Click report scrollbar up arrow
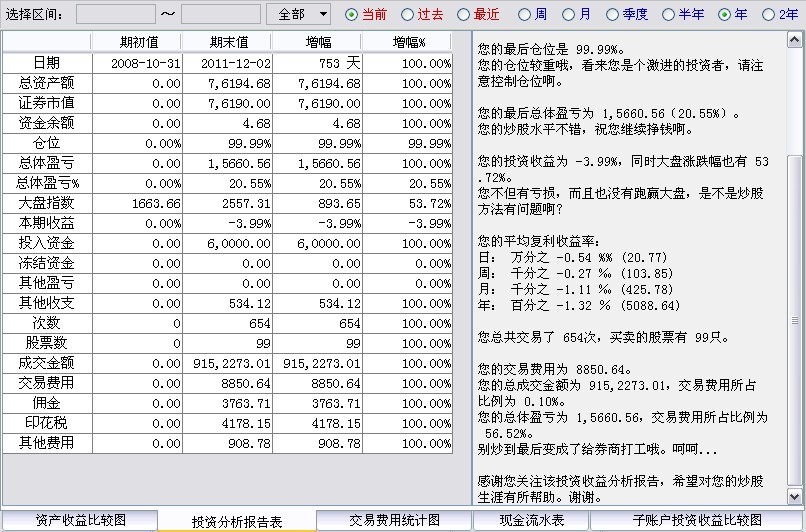 795,40
